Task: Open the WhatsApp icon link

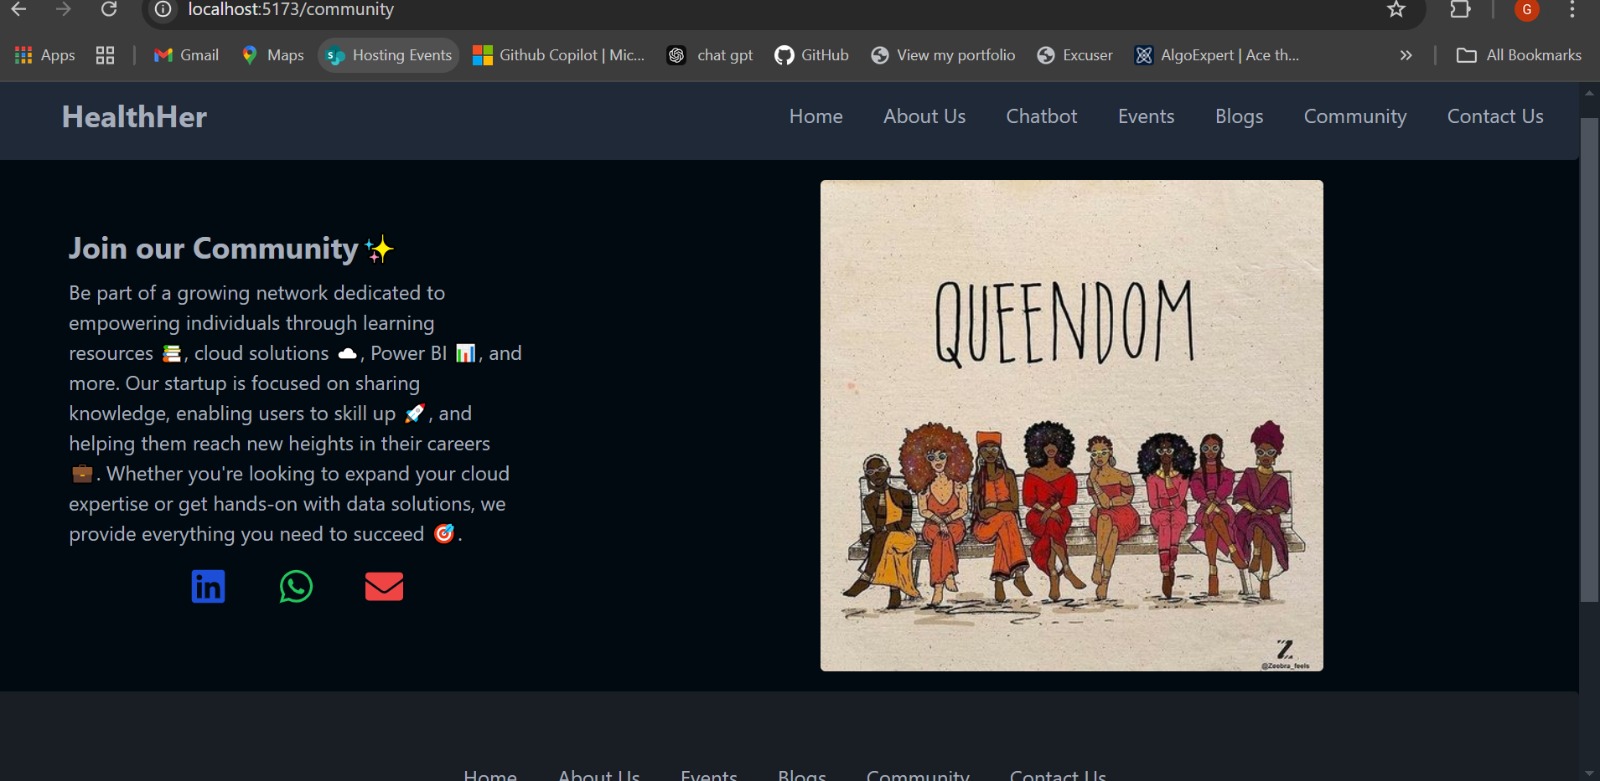Action: tap(296, 586)
